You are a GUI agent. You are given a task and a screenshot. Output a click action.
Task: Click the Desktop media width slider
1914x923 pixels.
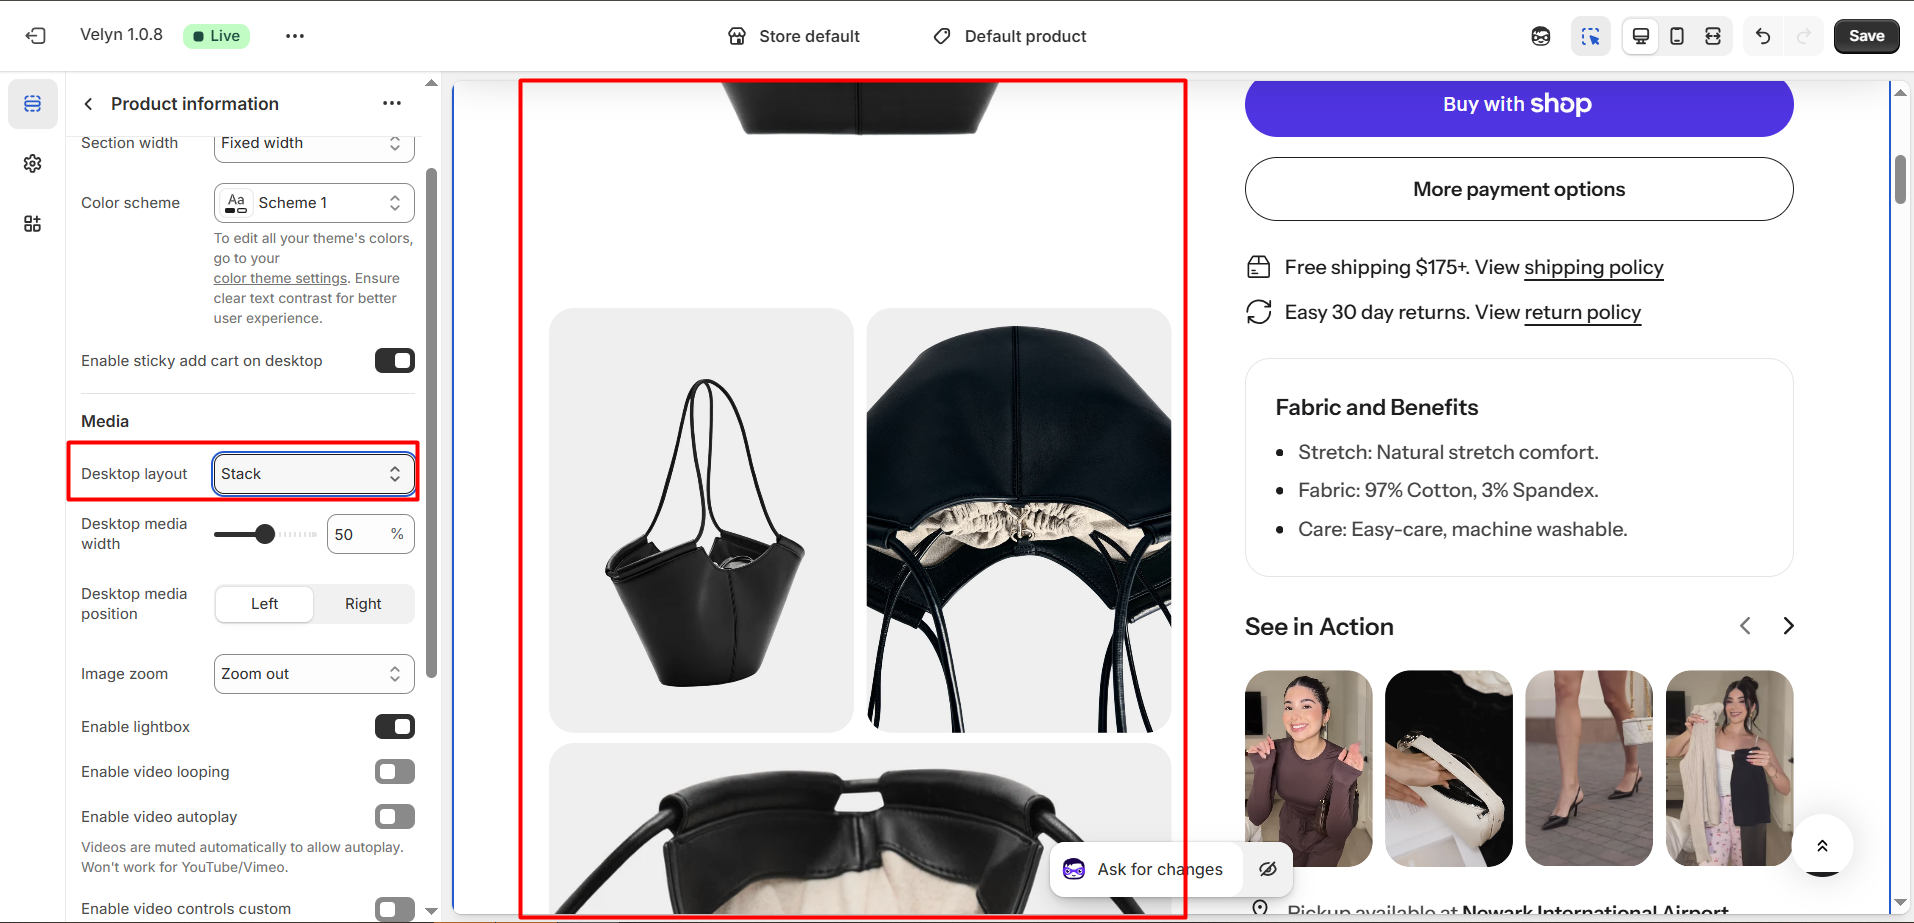tap(265, 534)
